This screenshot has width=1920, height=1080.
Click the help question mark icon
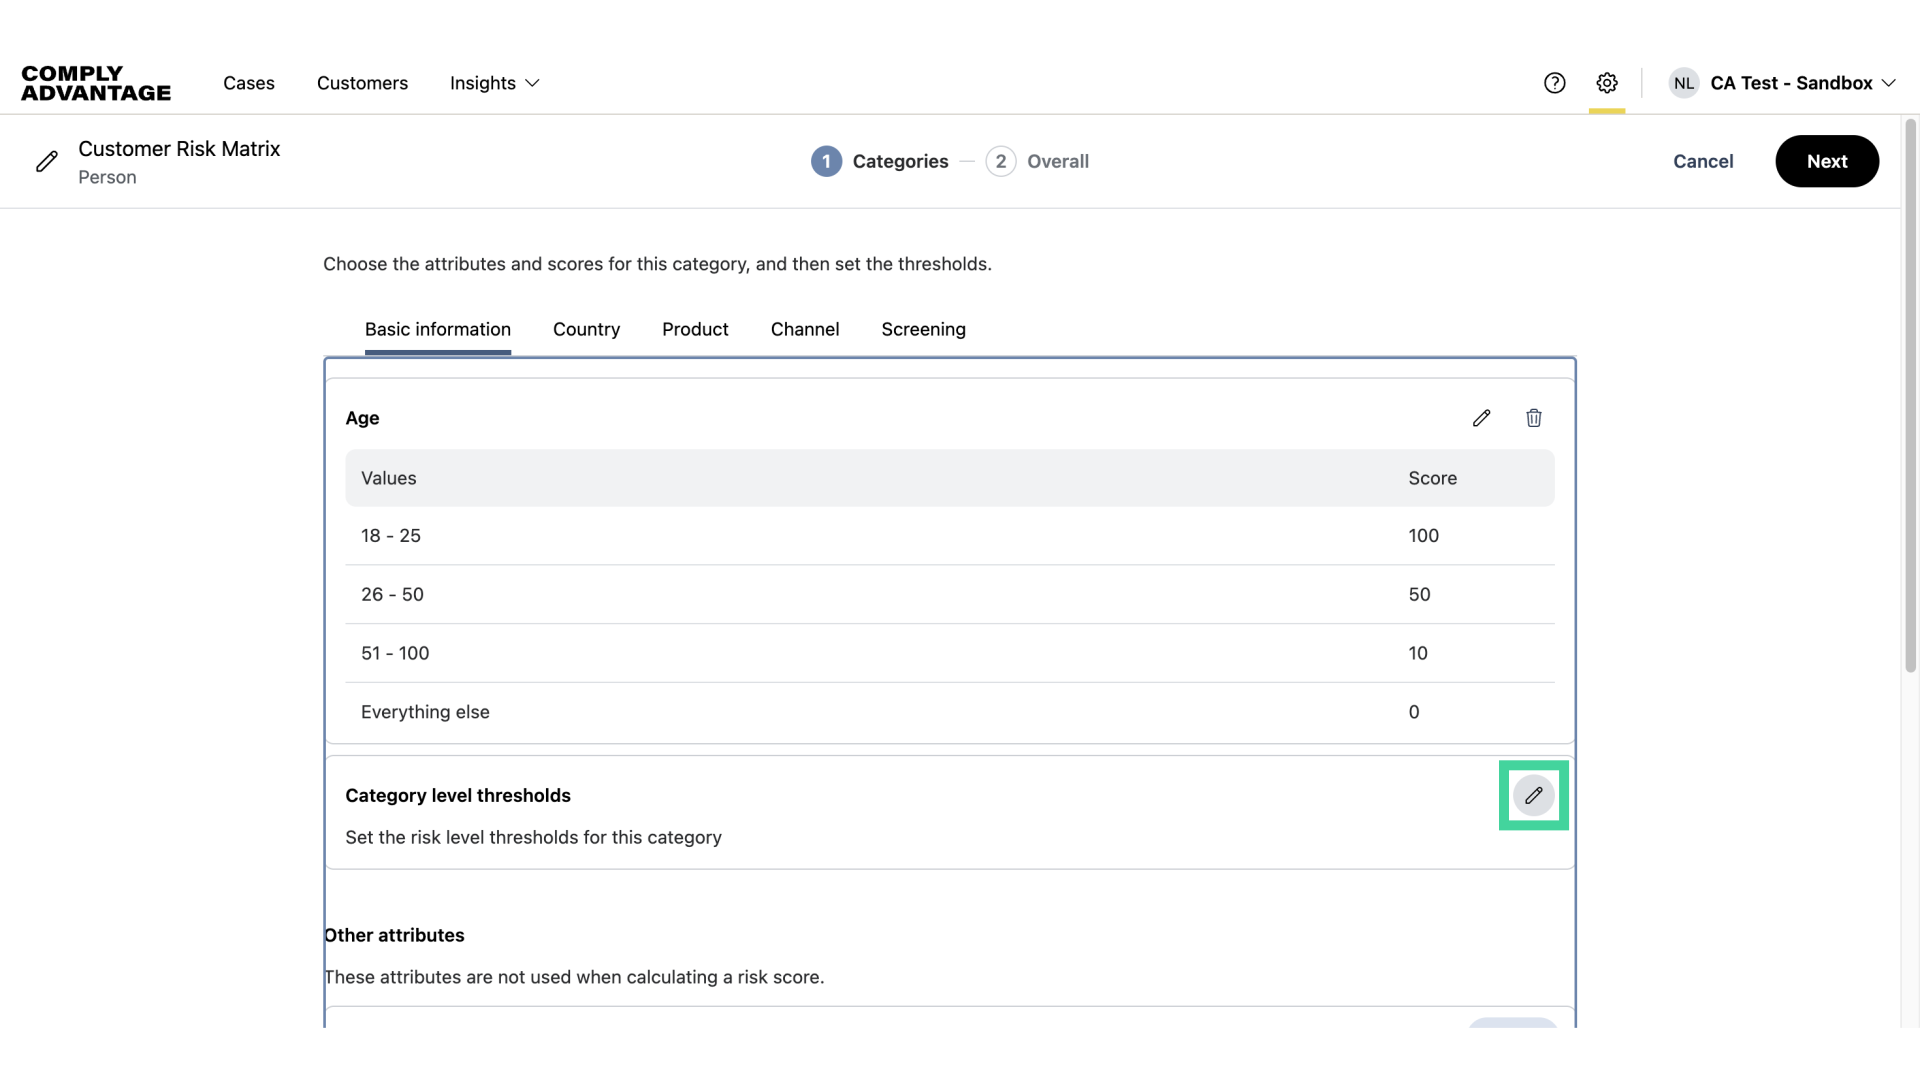click(1554, 83)
